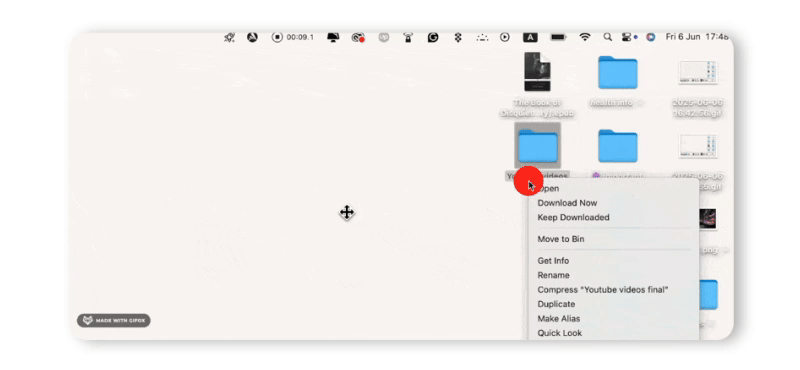Open the Grammarly G menu bar icon
The image size is (800, 370).
point(433,37)
